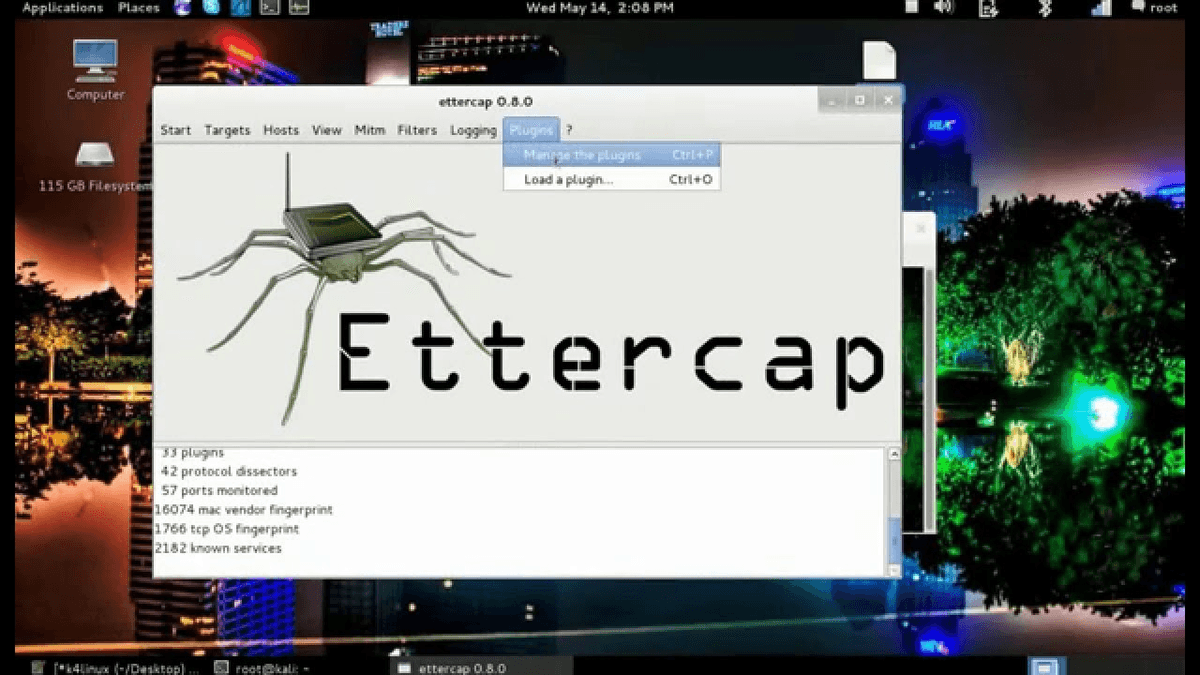
Task: Click '16074 mac vendor fingerprint' line
Action: click(243, 510)
